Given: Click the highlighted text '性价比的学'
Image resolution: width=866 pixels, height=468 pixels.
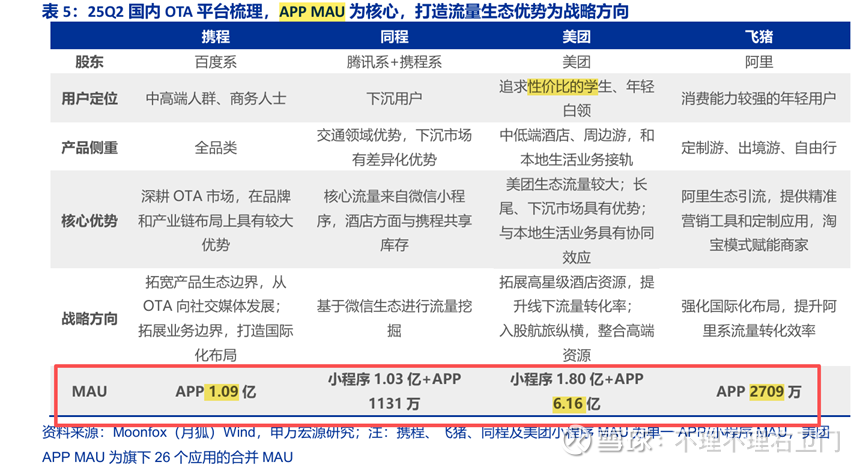Looking at the screenshot, I should tap(563, 87).
